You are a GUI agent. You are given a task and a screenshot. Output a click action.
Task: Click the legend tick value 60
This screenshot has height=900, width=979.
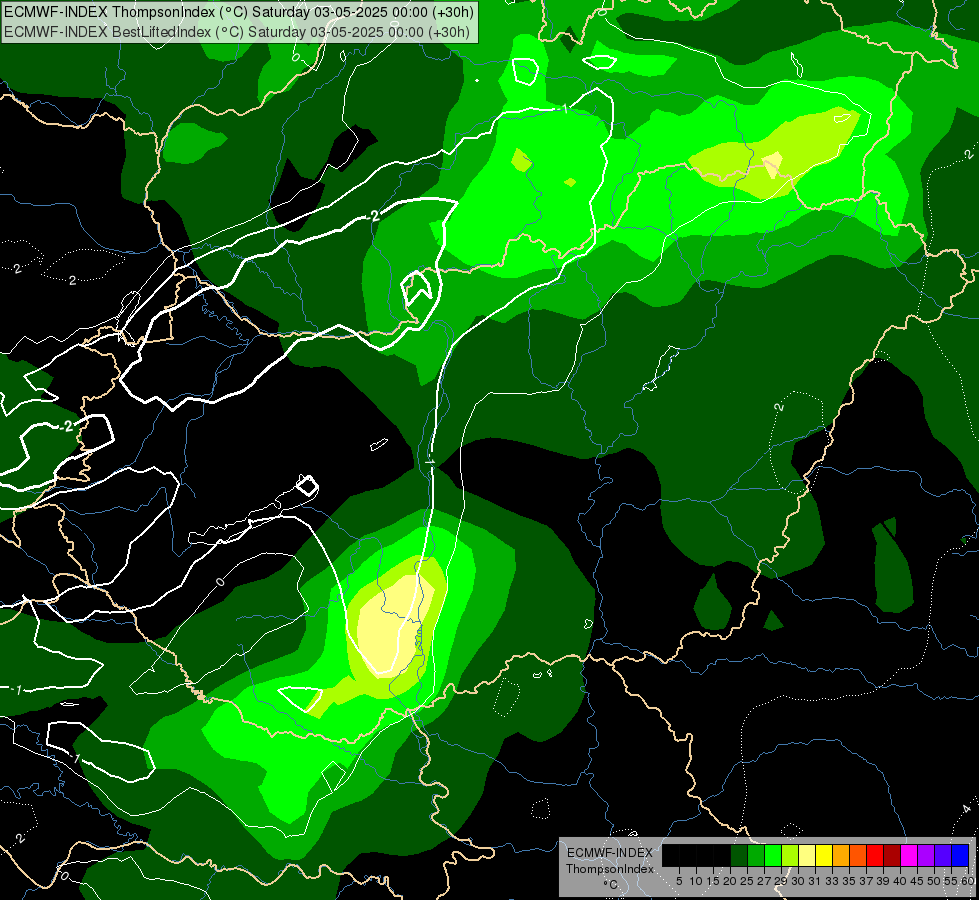tap(968, 881)
